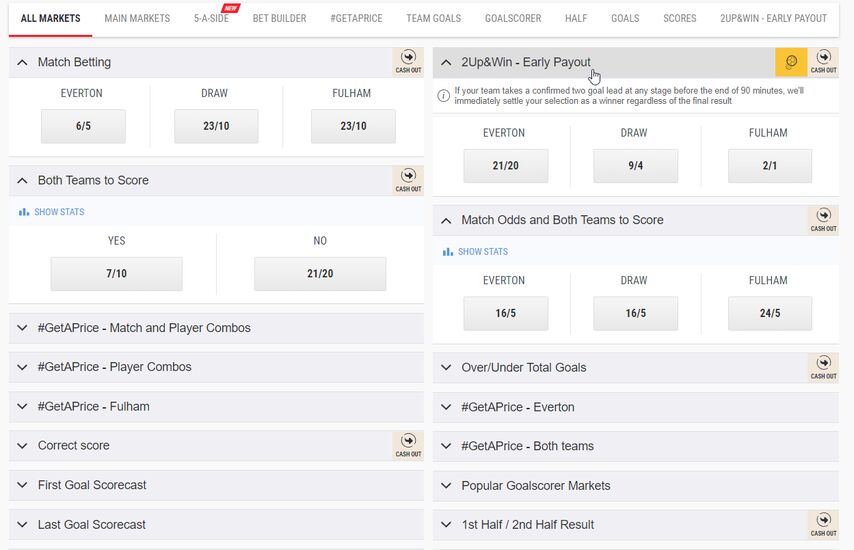854x550 pixels.
Task: Bet Fulham at 2/1 in 2Up&Win
Action: tap(770, 166)
